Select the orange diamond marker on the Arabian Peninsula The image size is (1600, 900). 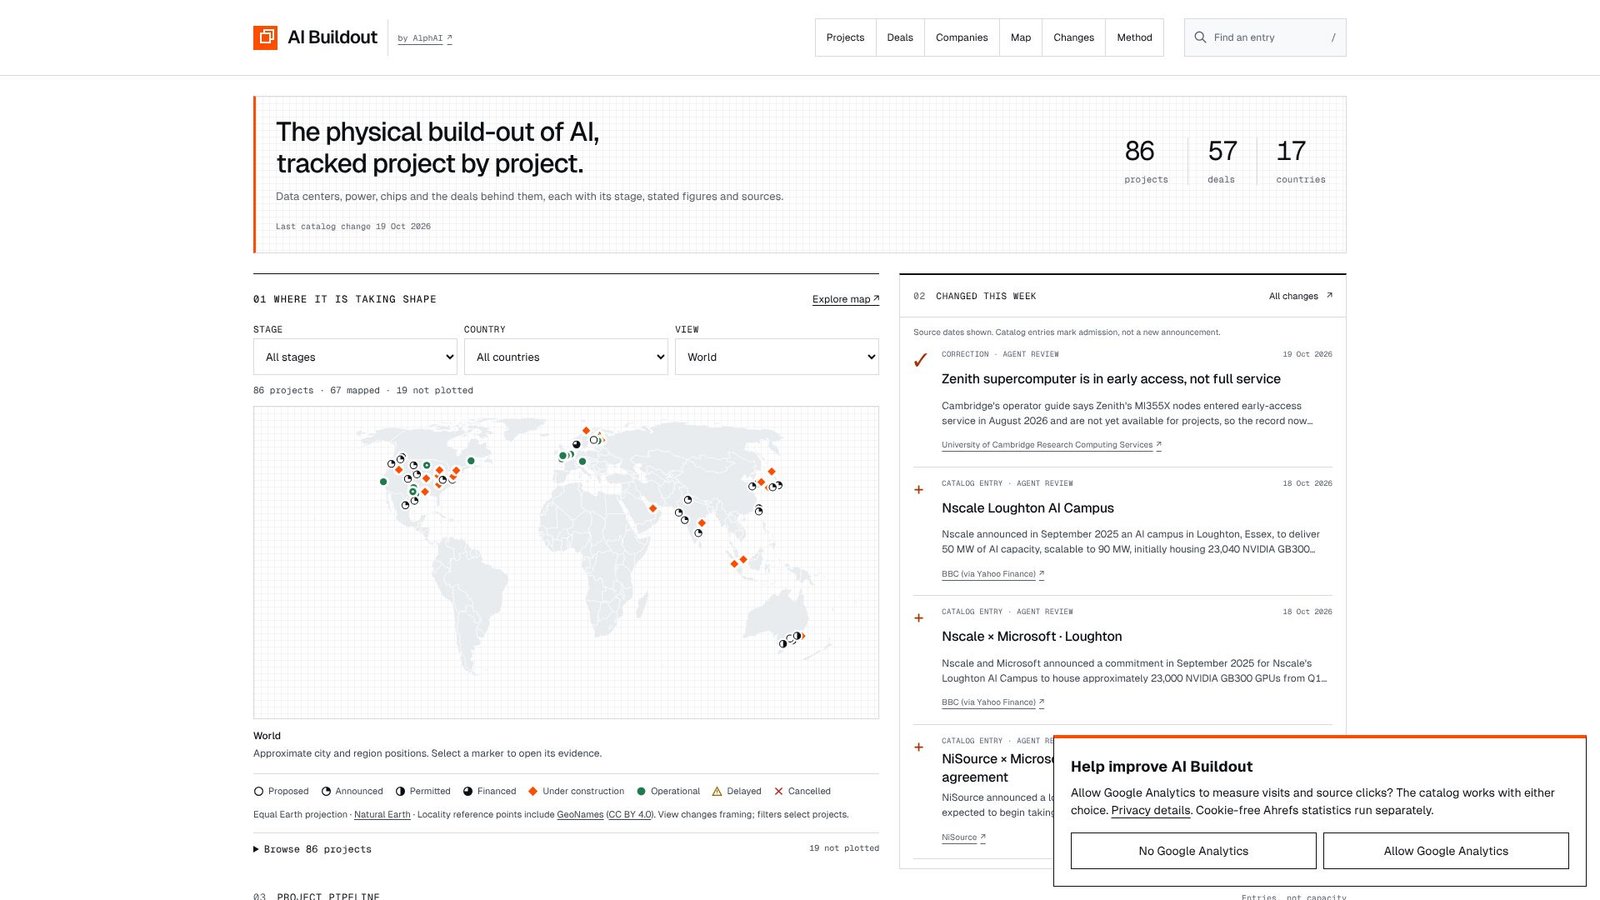(x=653, y=509)
